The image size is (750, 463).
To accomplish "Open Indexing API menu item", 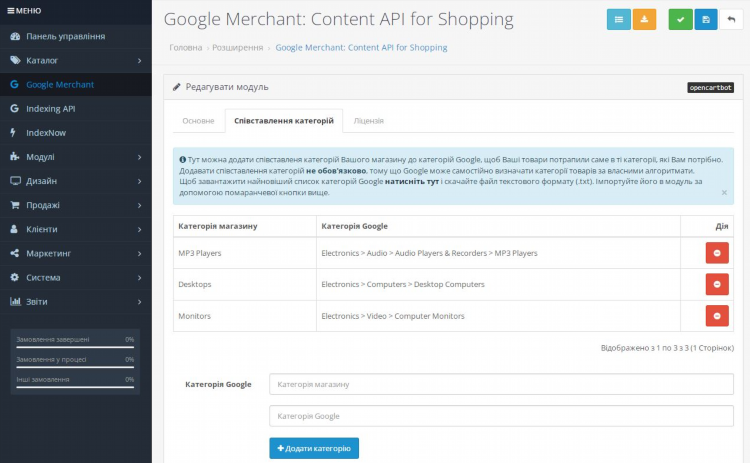I will pyautogui.click(x=76, y=109).
